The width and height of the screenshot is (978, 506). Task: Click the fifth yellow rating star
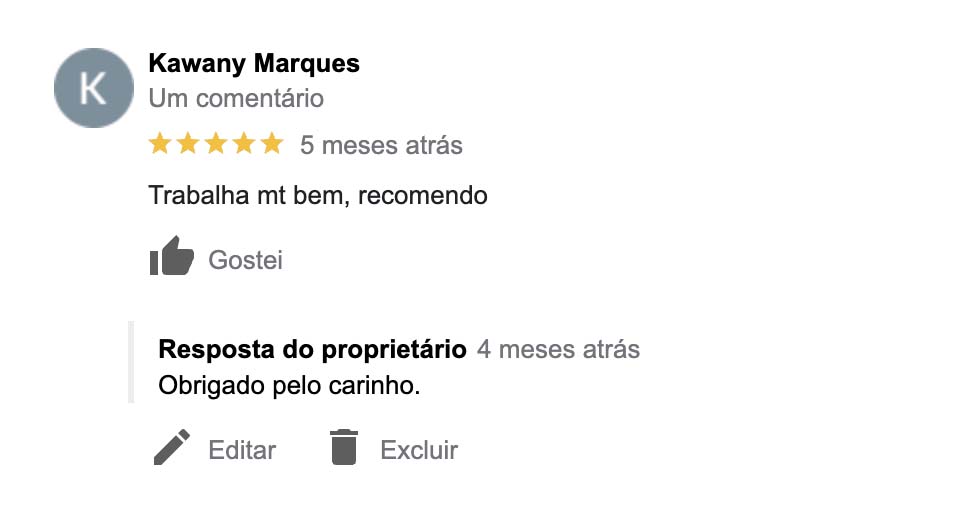click(x=272, y=144)
